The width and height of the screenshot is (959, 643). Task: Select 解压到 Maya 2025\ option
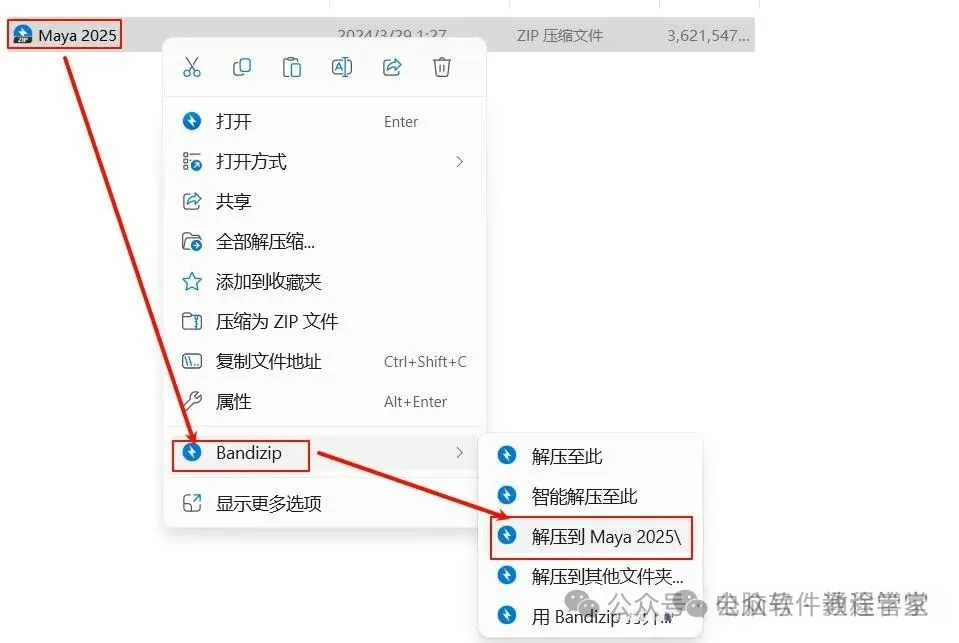[591, 537]
